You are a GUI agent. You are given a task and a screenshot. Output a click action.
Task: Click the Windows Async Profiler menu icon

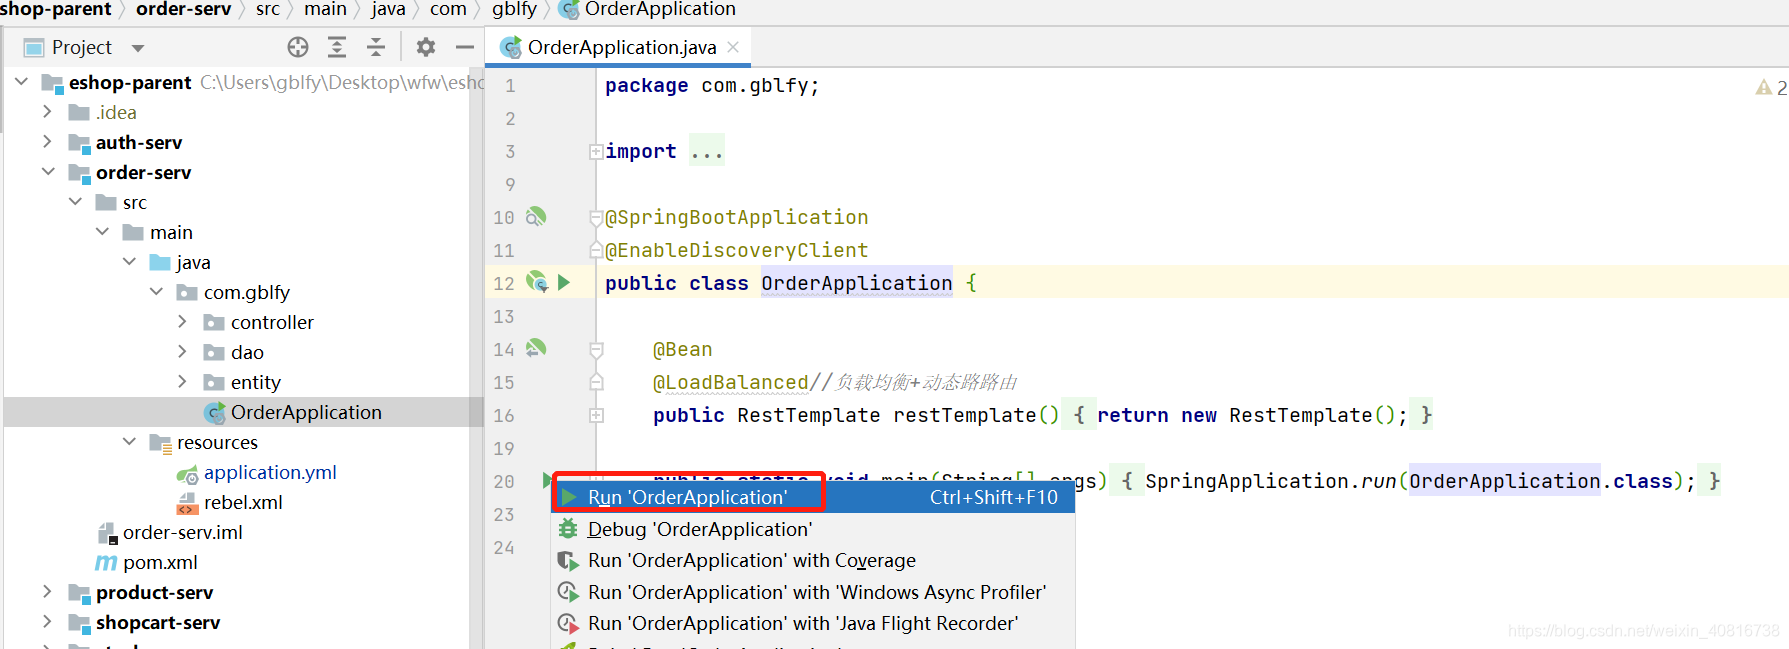pyautogui.click(x=568, y=592)
